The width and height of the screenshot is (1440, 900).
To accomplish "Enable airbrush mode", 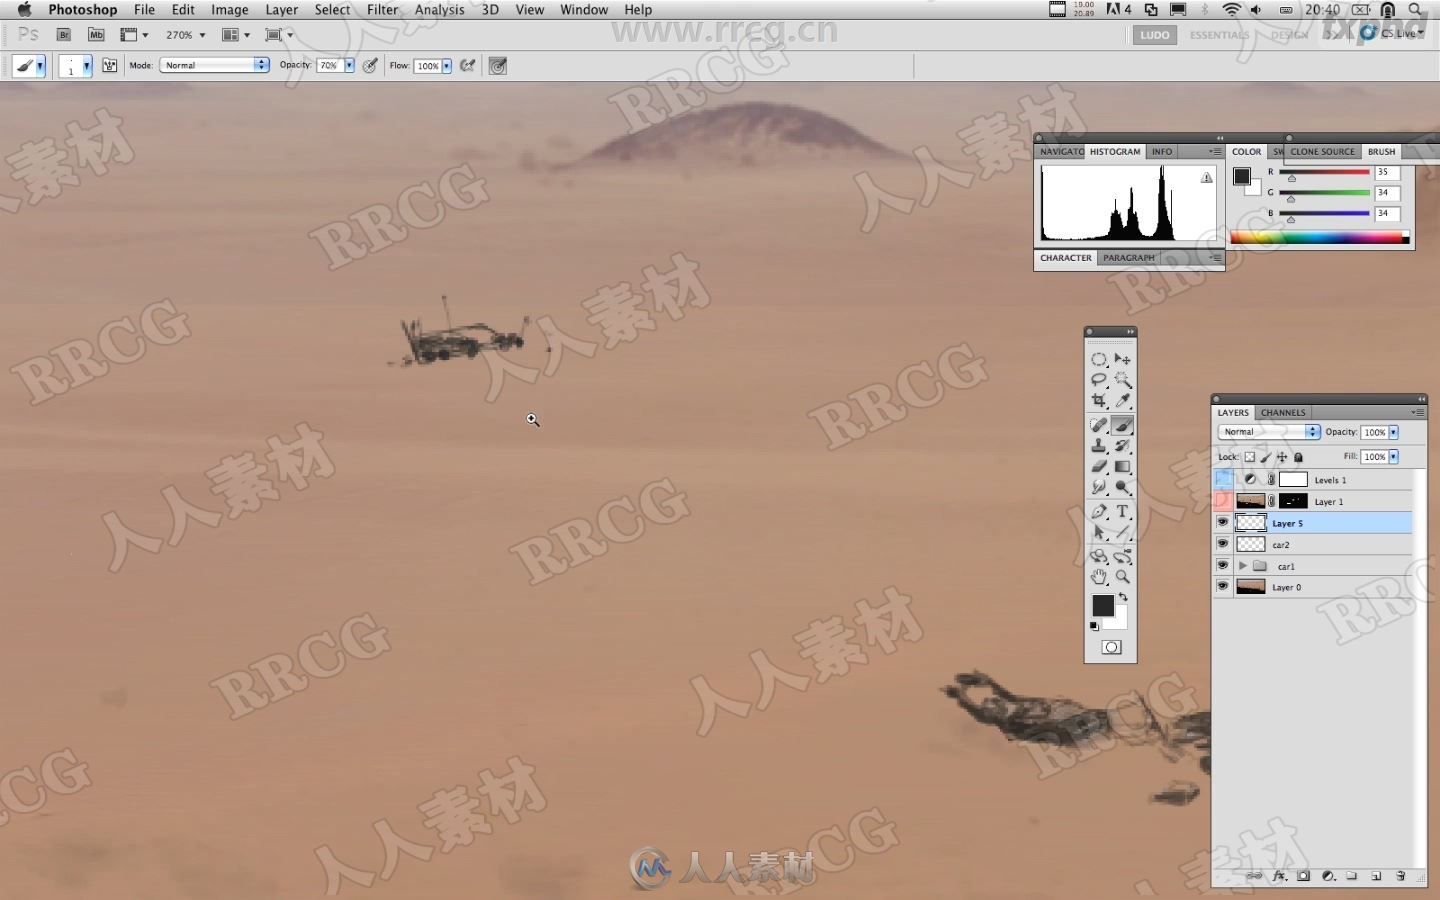I will 467,66.
